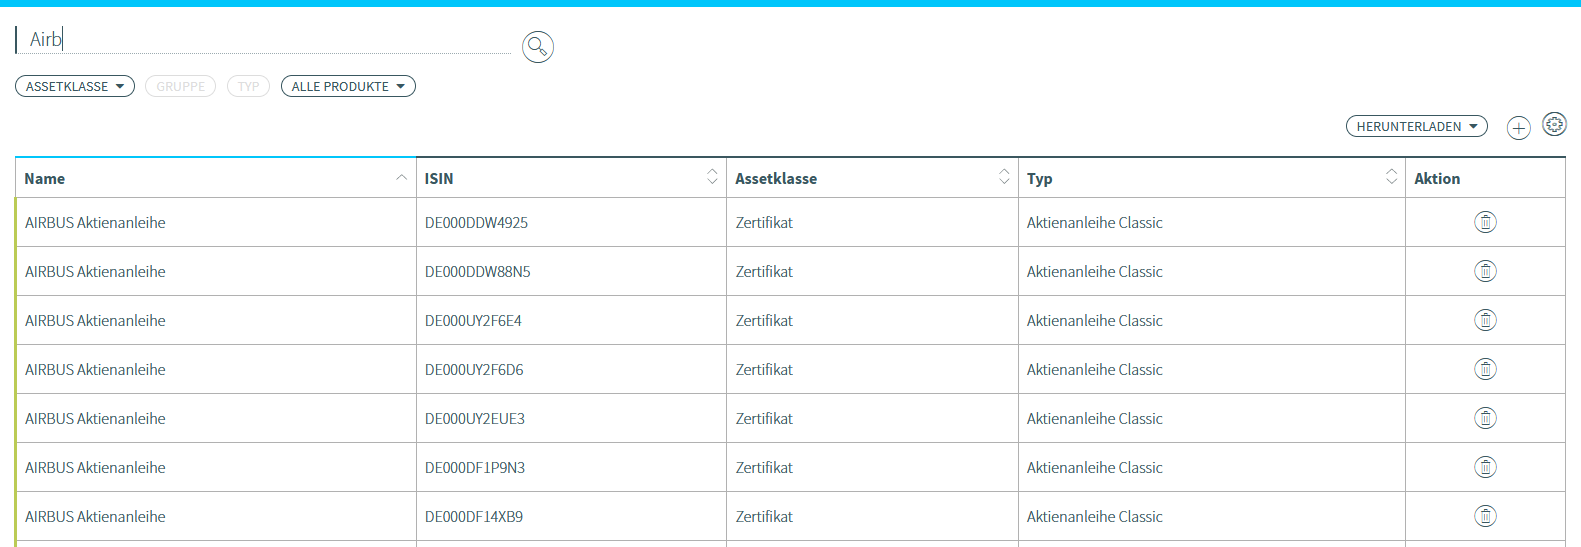1581x547 pixels.
Task: Delete the row with ISIN DE000DF14XB9
Action: (x=1485, y=516)
